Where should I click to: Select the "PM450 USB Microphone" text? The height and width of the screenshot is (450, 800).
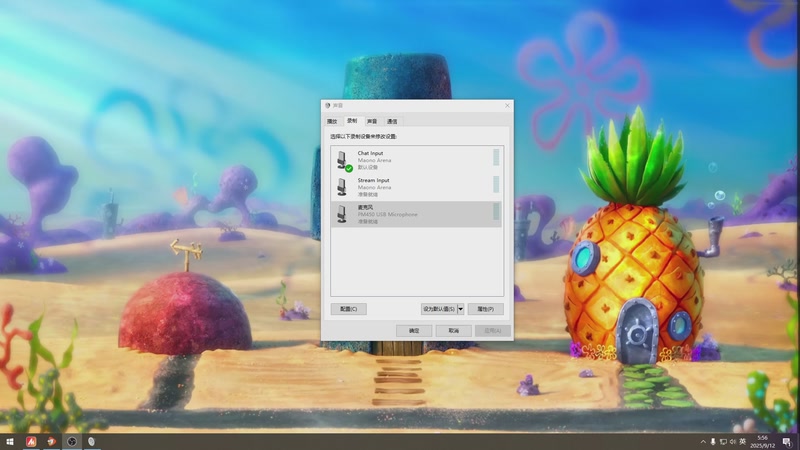click(x=388, y=214)
